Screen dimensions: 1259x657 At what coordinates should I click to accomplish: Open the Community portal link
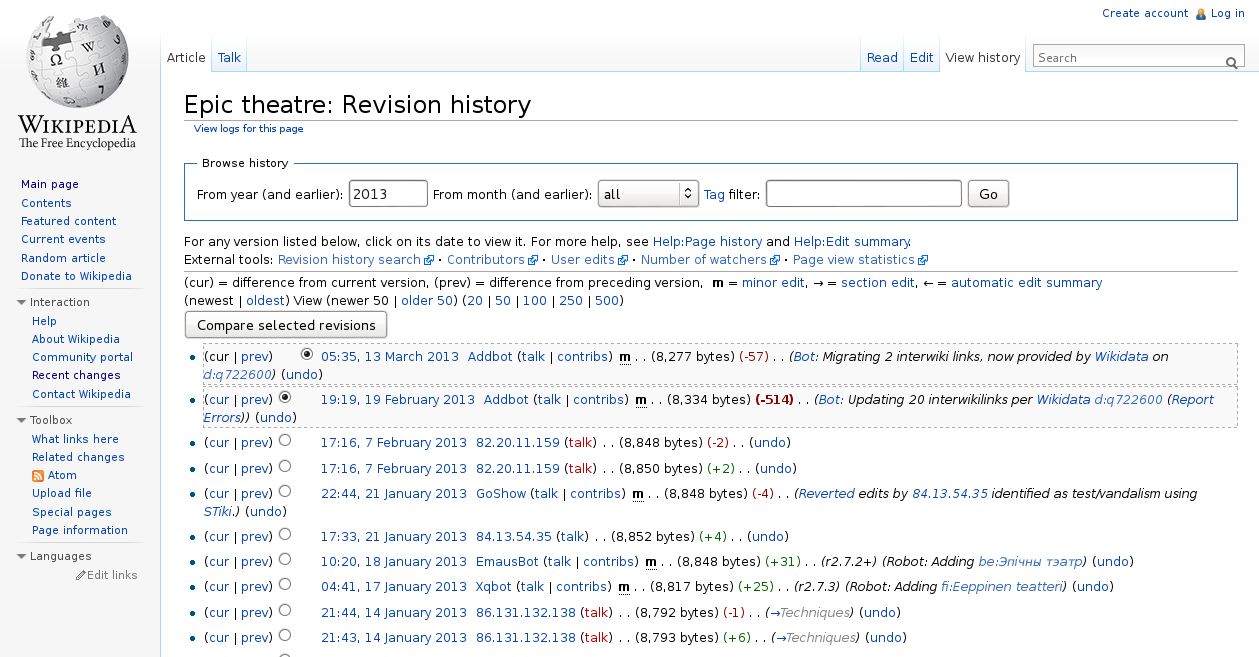[x=82, y=357]
